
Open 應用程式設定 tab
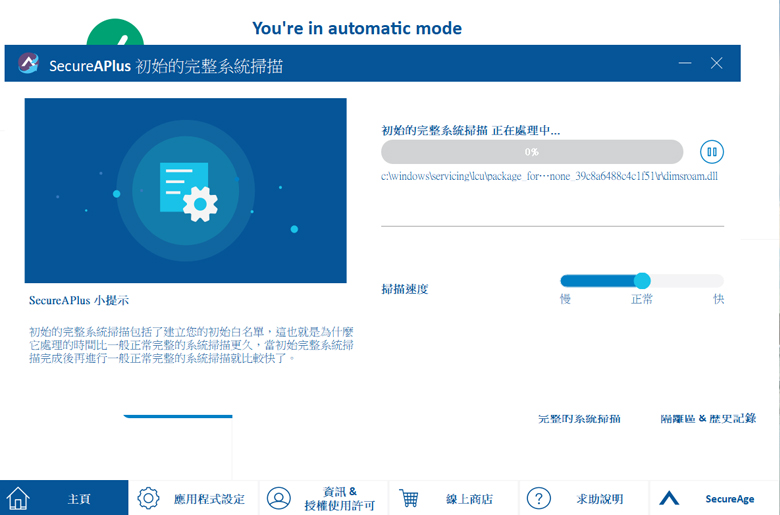click(194, 498)
